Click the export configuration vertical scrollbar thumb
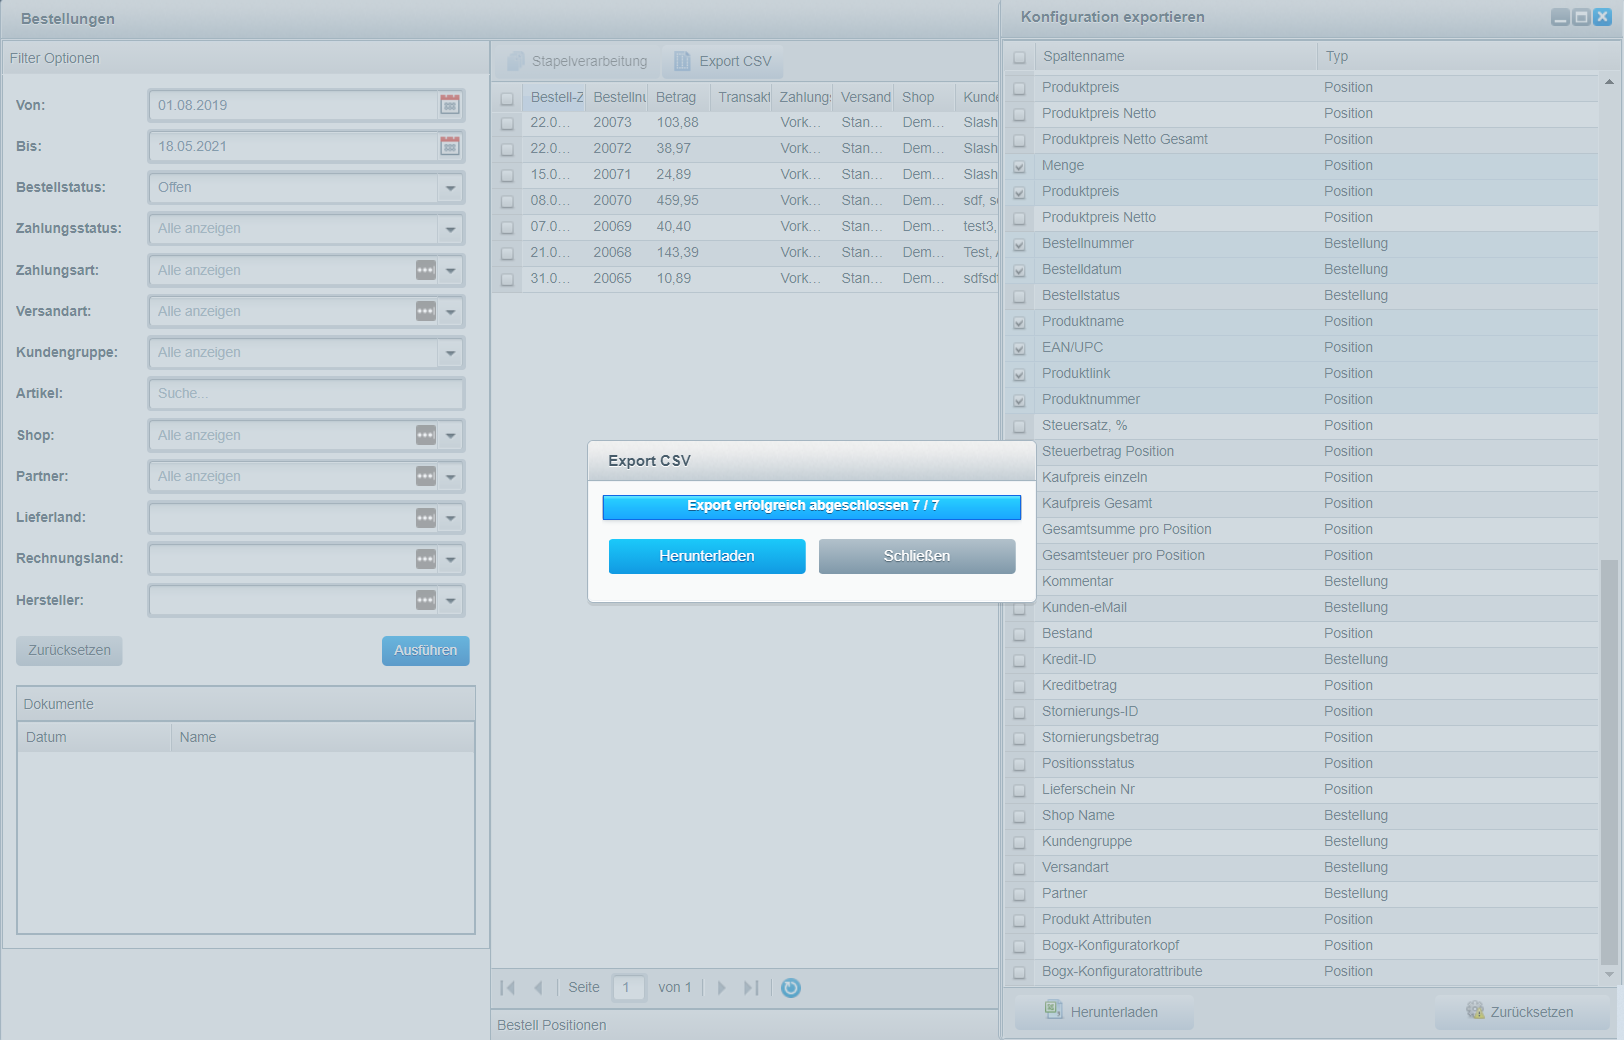The width and height of the screenshot is (1624, 1040). (1609, 760)
